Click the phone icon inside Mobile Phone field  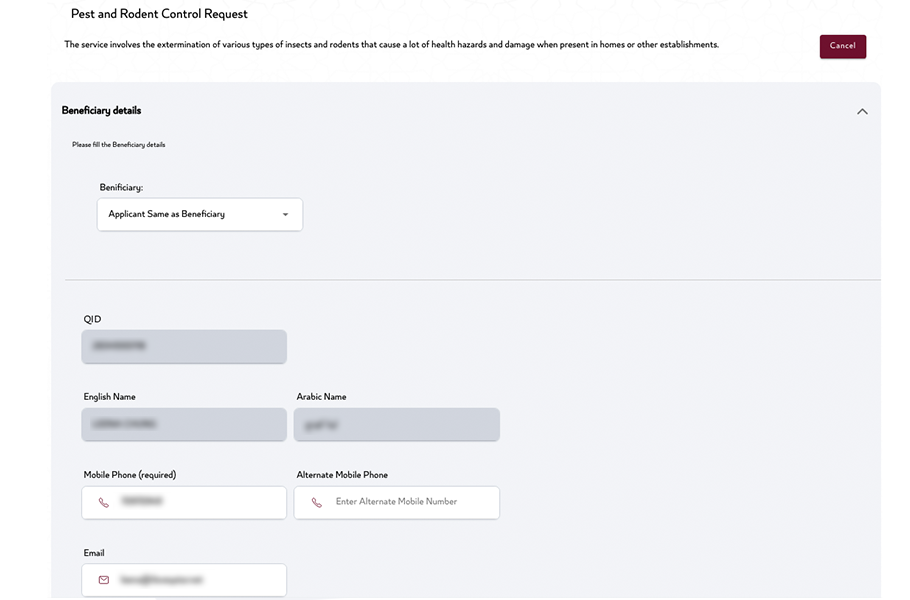coord(101,502)
